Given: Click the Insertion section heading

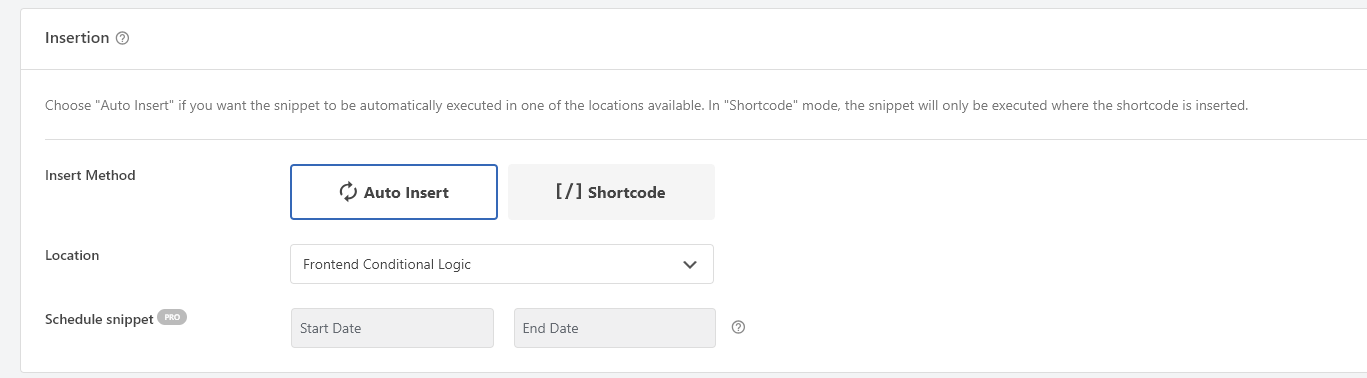Looking at the screenshot, I should point(77,38).
